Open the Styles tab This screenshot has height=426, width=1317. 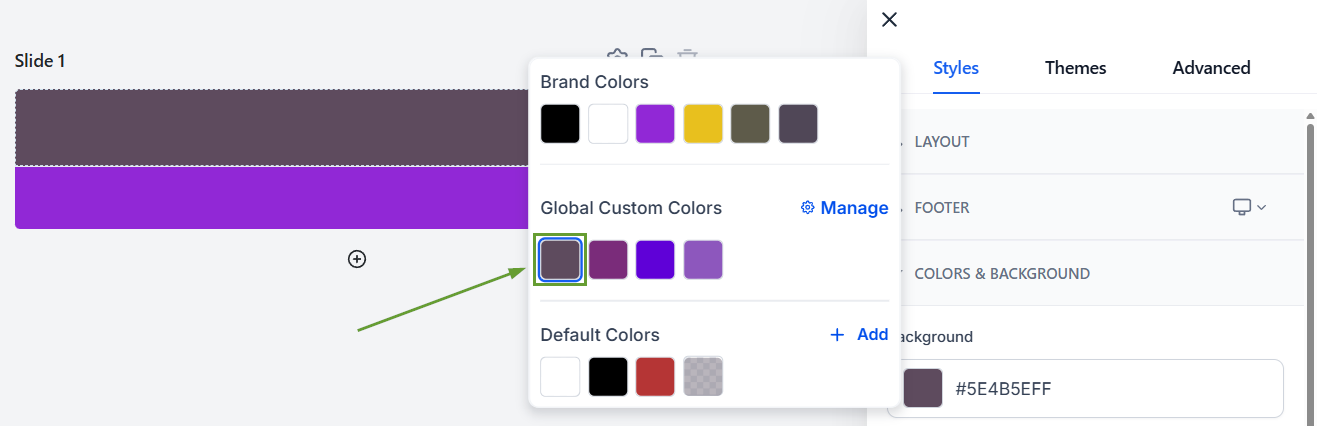955,68
